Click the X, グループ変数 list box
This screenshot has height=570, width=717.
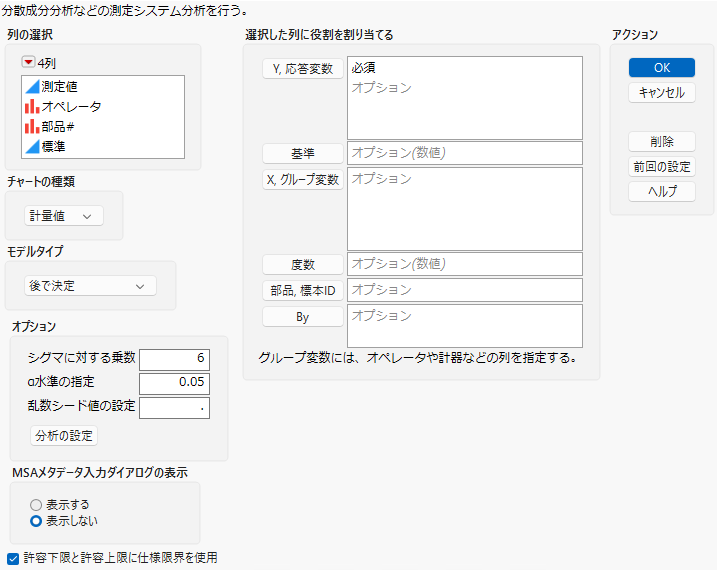465,209
